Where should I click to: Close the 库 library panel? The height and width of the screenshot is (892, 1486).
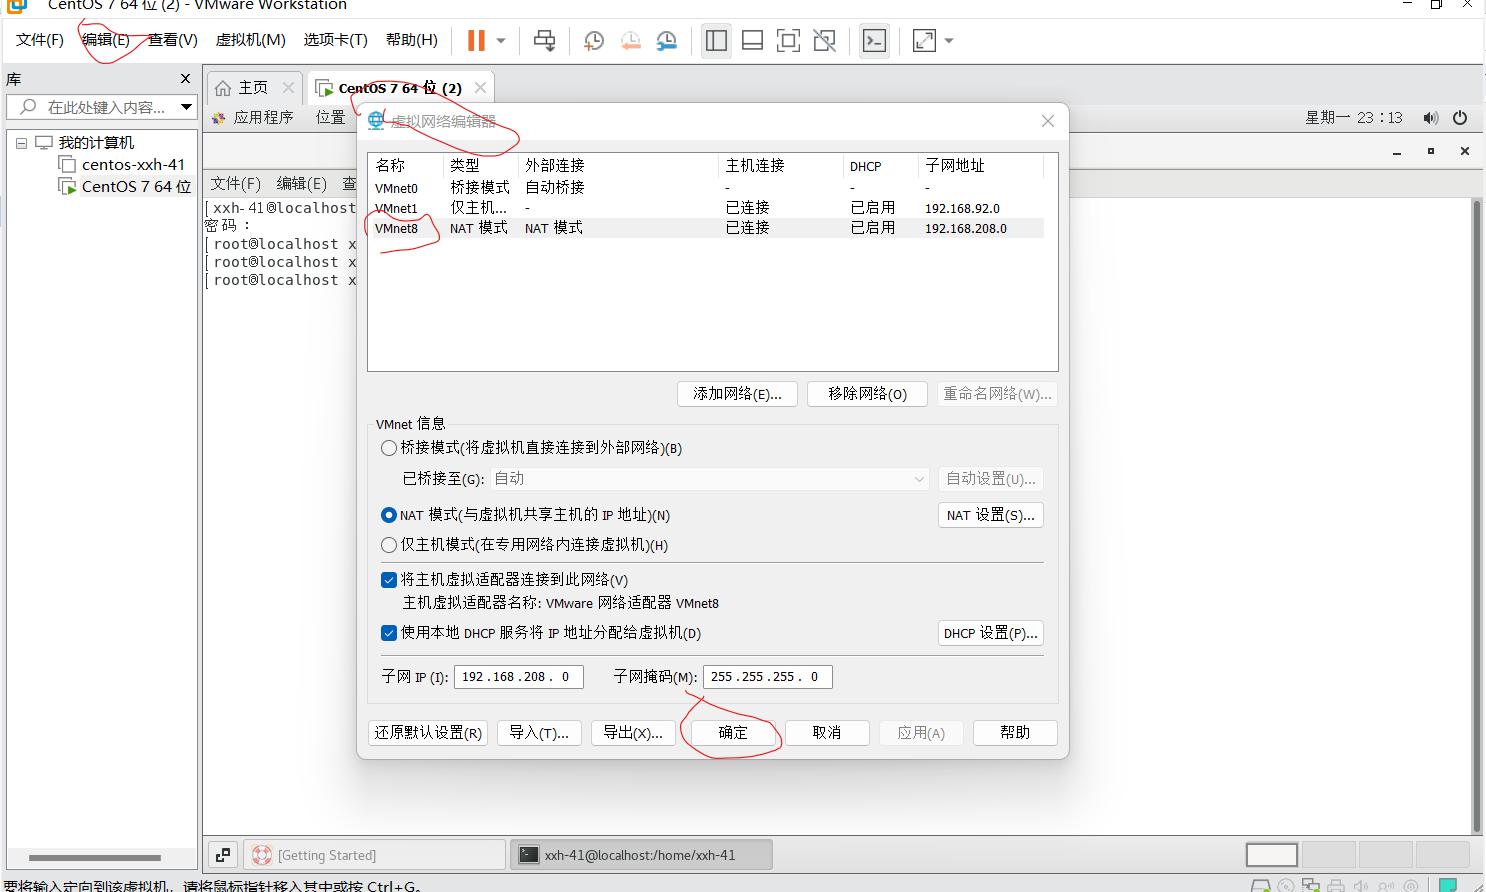click(185, 79)
